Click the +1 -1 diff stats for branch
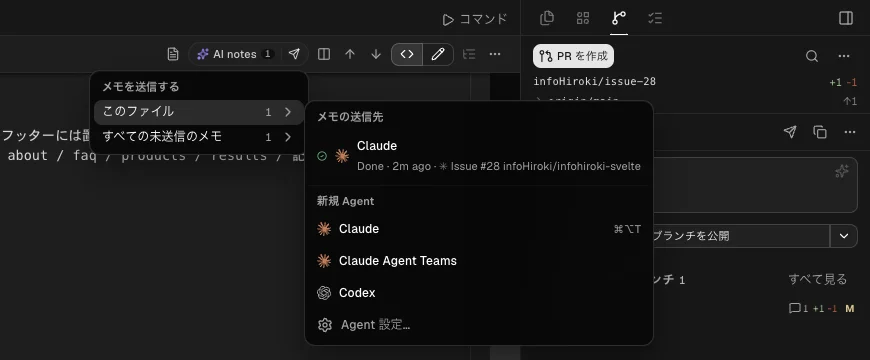The image size is (870, 360). point(843,83)
